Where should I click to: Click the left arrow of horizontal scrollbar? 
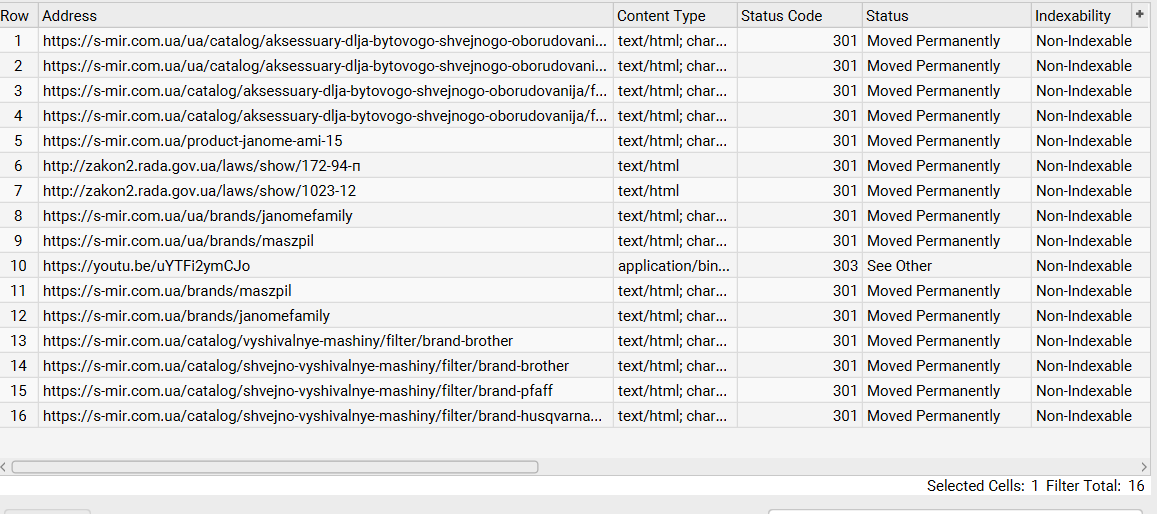coord(5,467)
